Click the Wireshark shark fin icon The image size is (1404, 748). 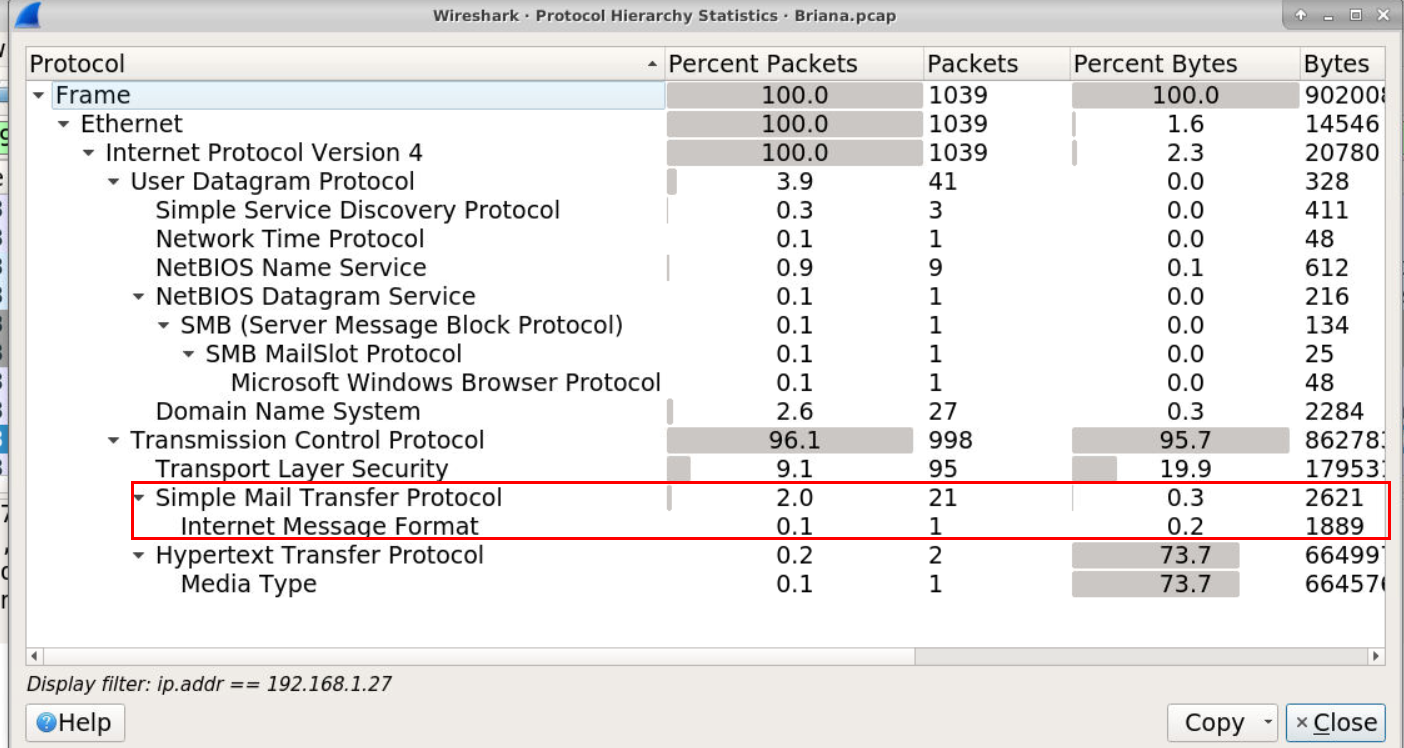coord(29,14)
